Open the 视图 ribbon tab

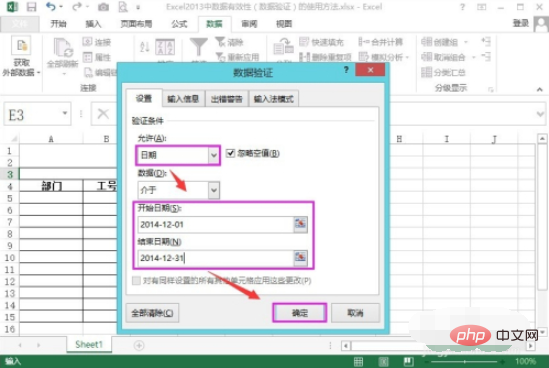pos(284,24)
